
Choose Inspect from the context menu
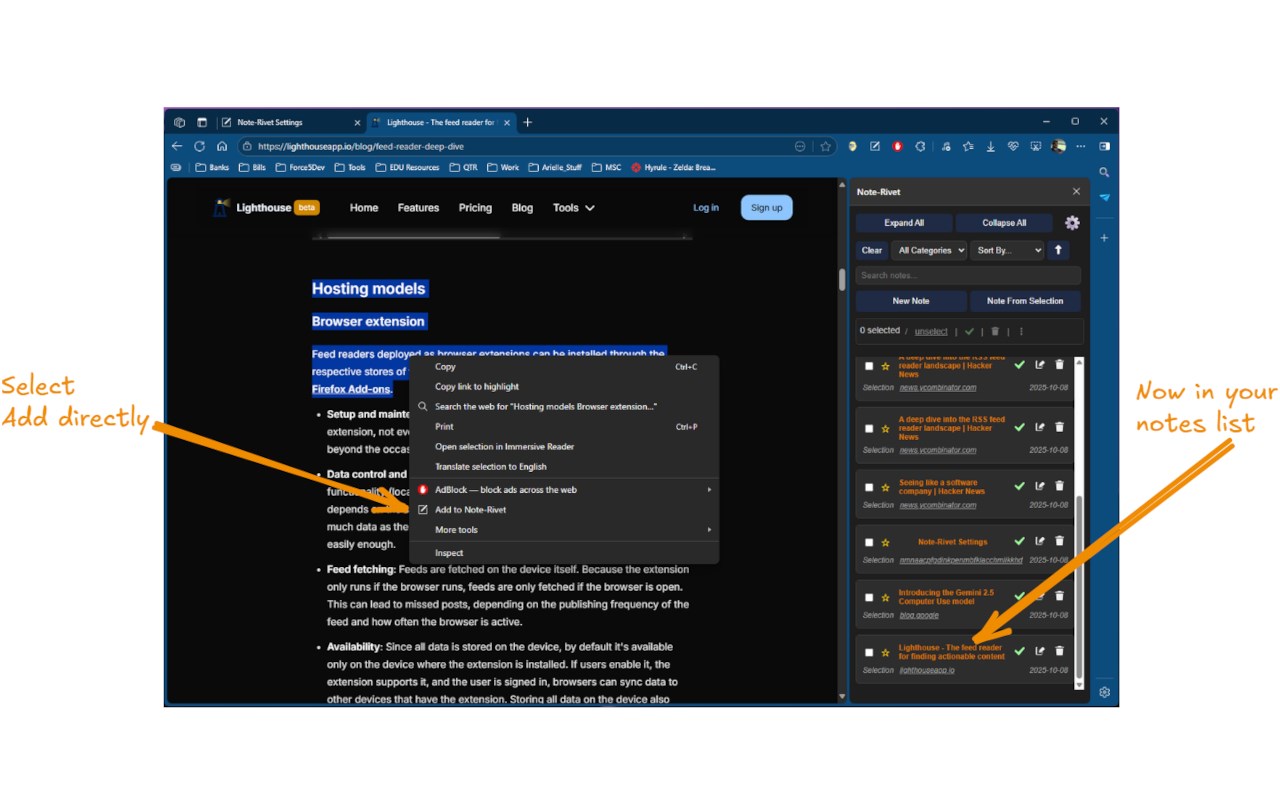tap(566, 553)
